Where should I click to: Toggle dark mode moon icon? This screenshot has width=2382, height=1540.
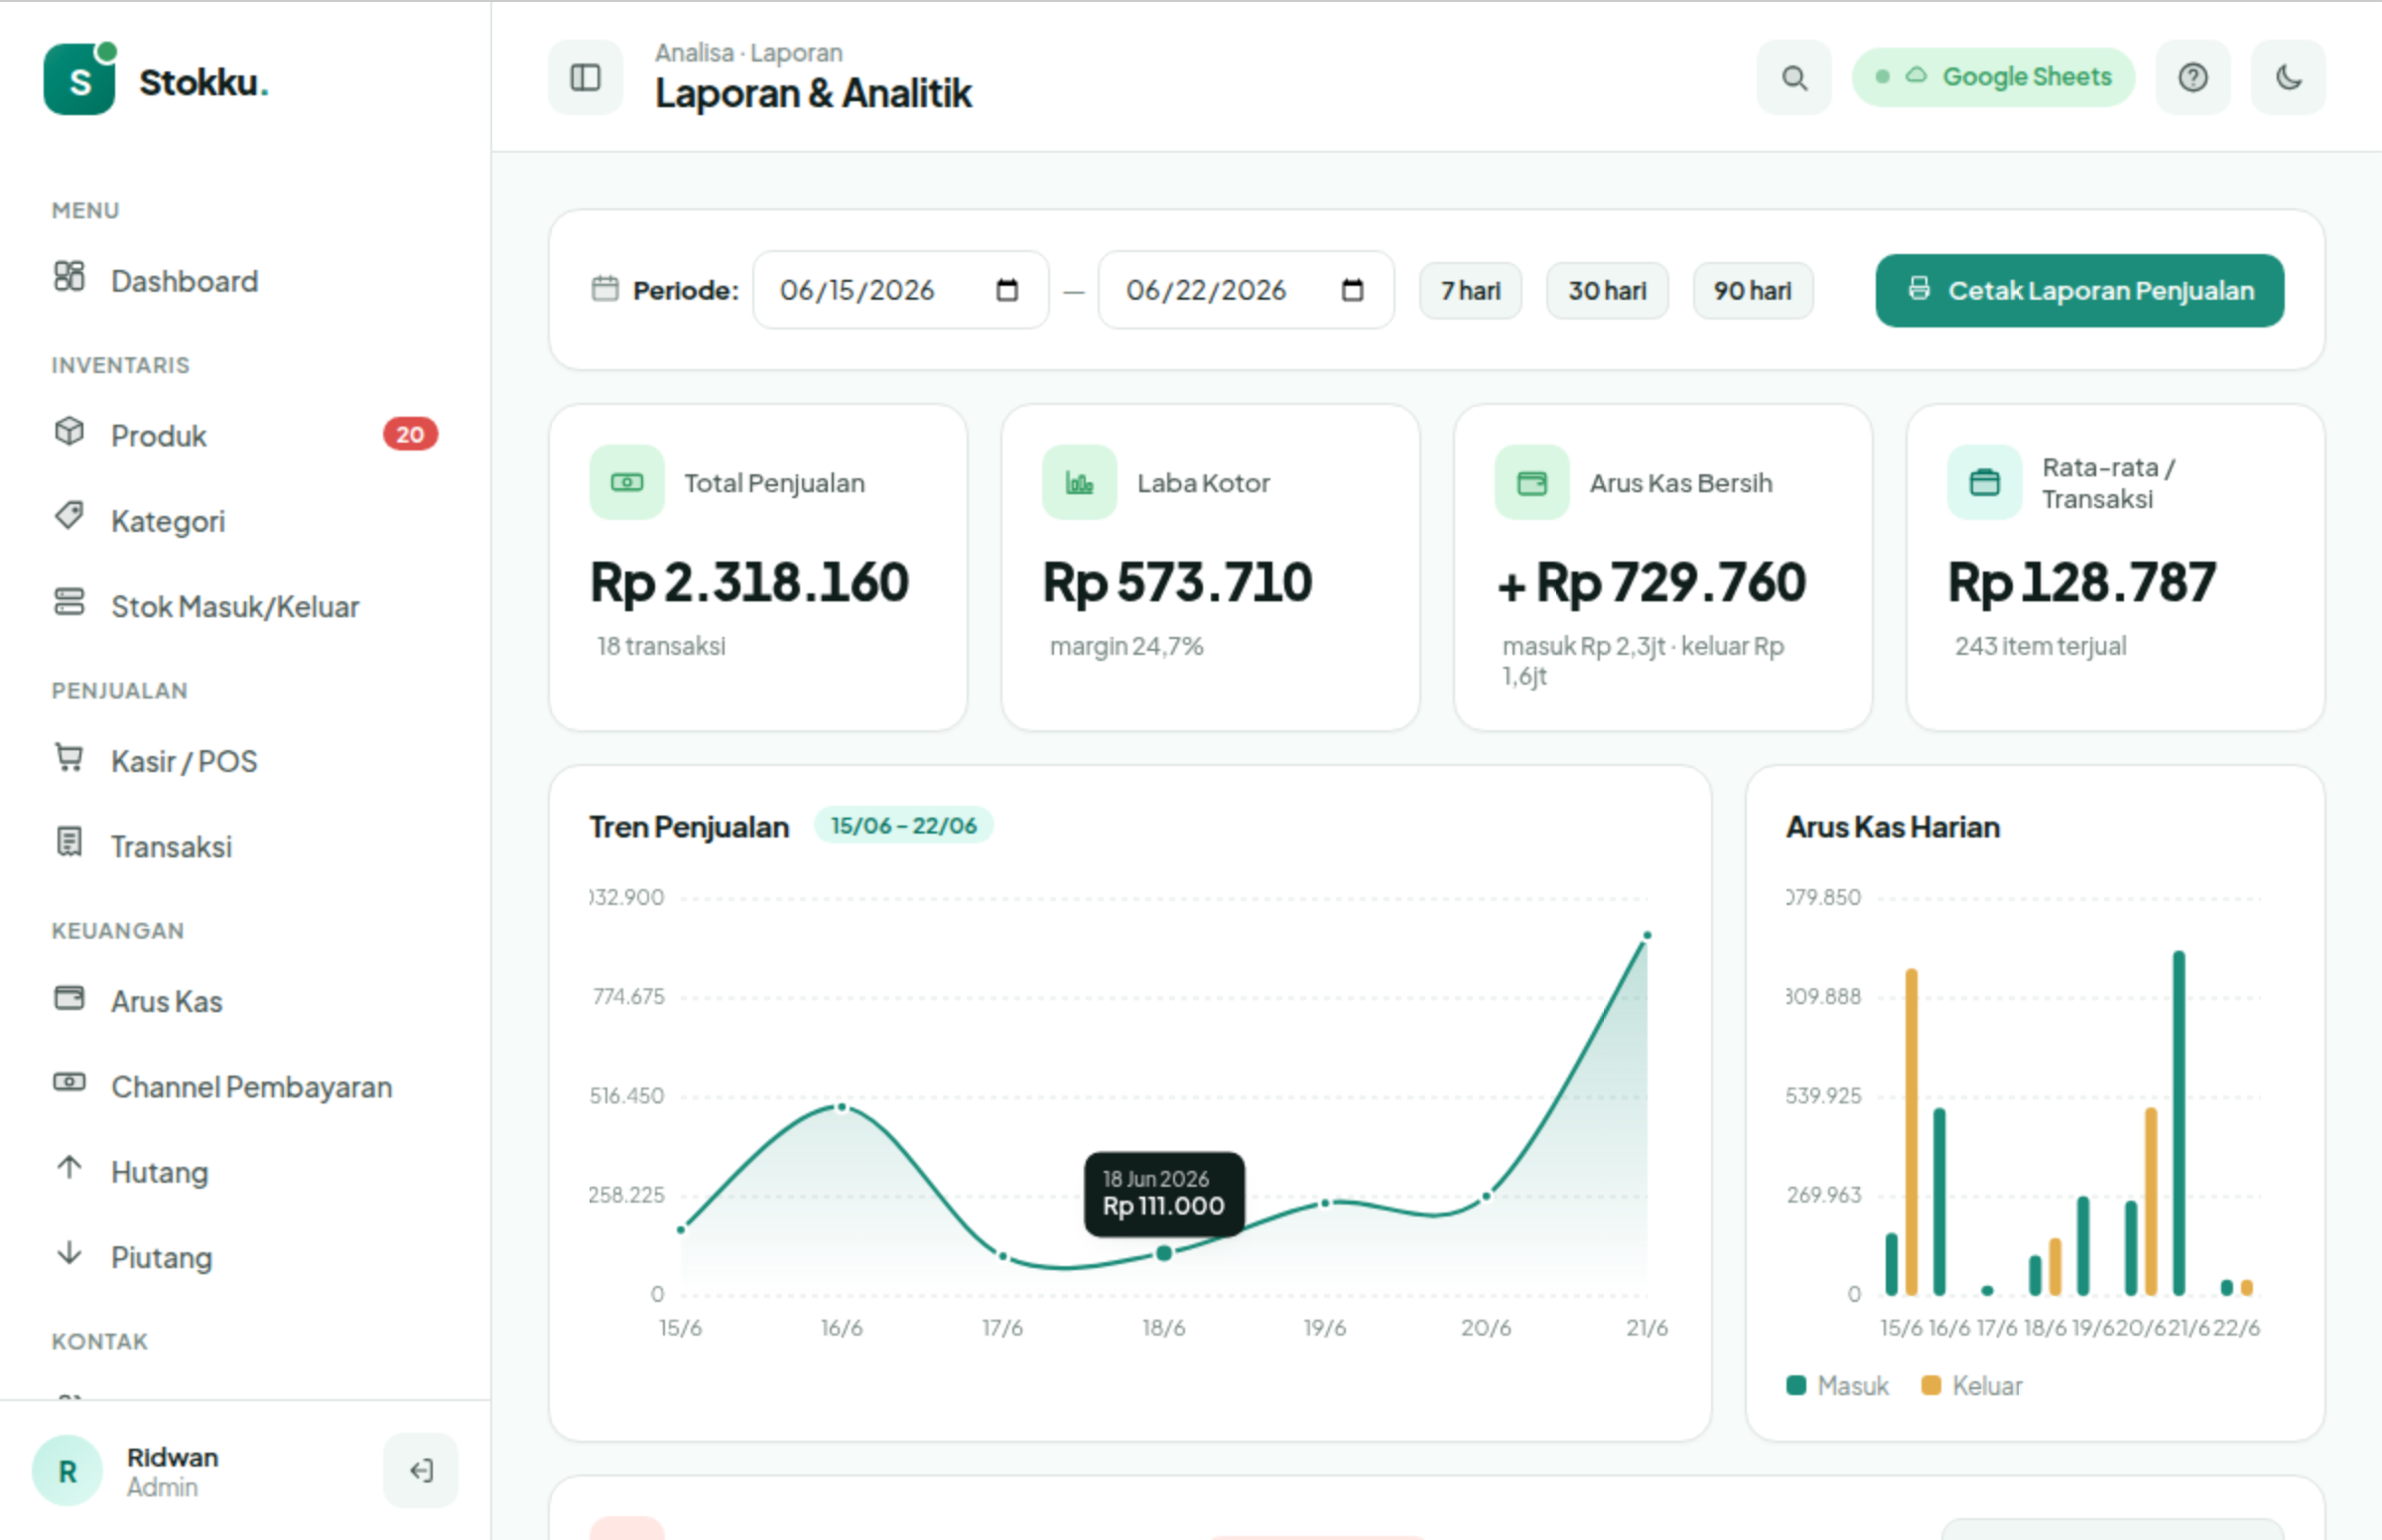2288,77
